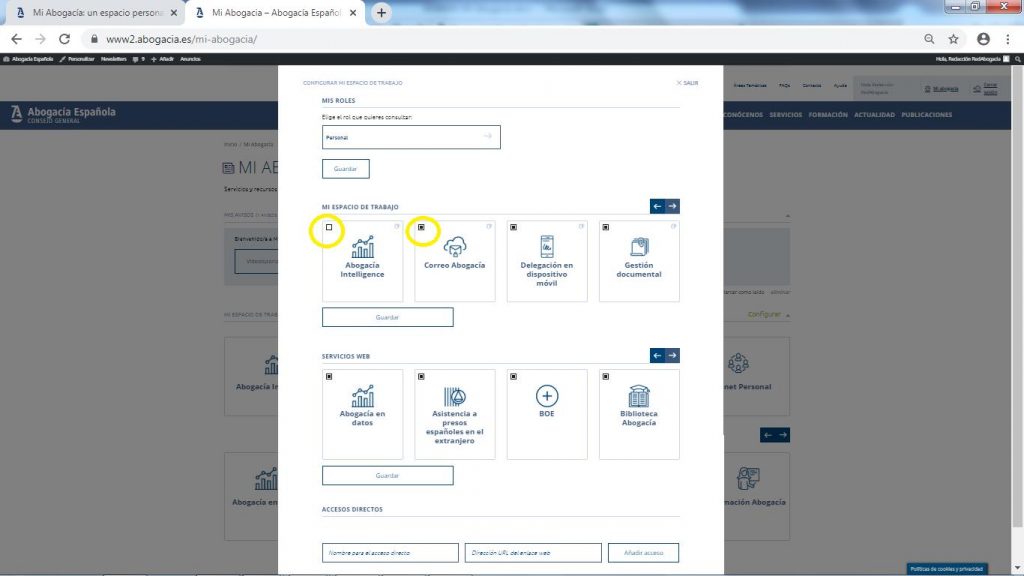Uncheck the Gestión documental checkbox

(605, 227)
